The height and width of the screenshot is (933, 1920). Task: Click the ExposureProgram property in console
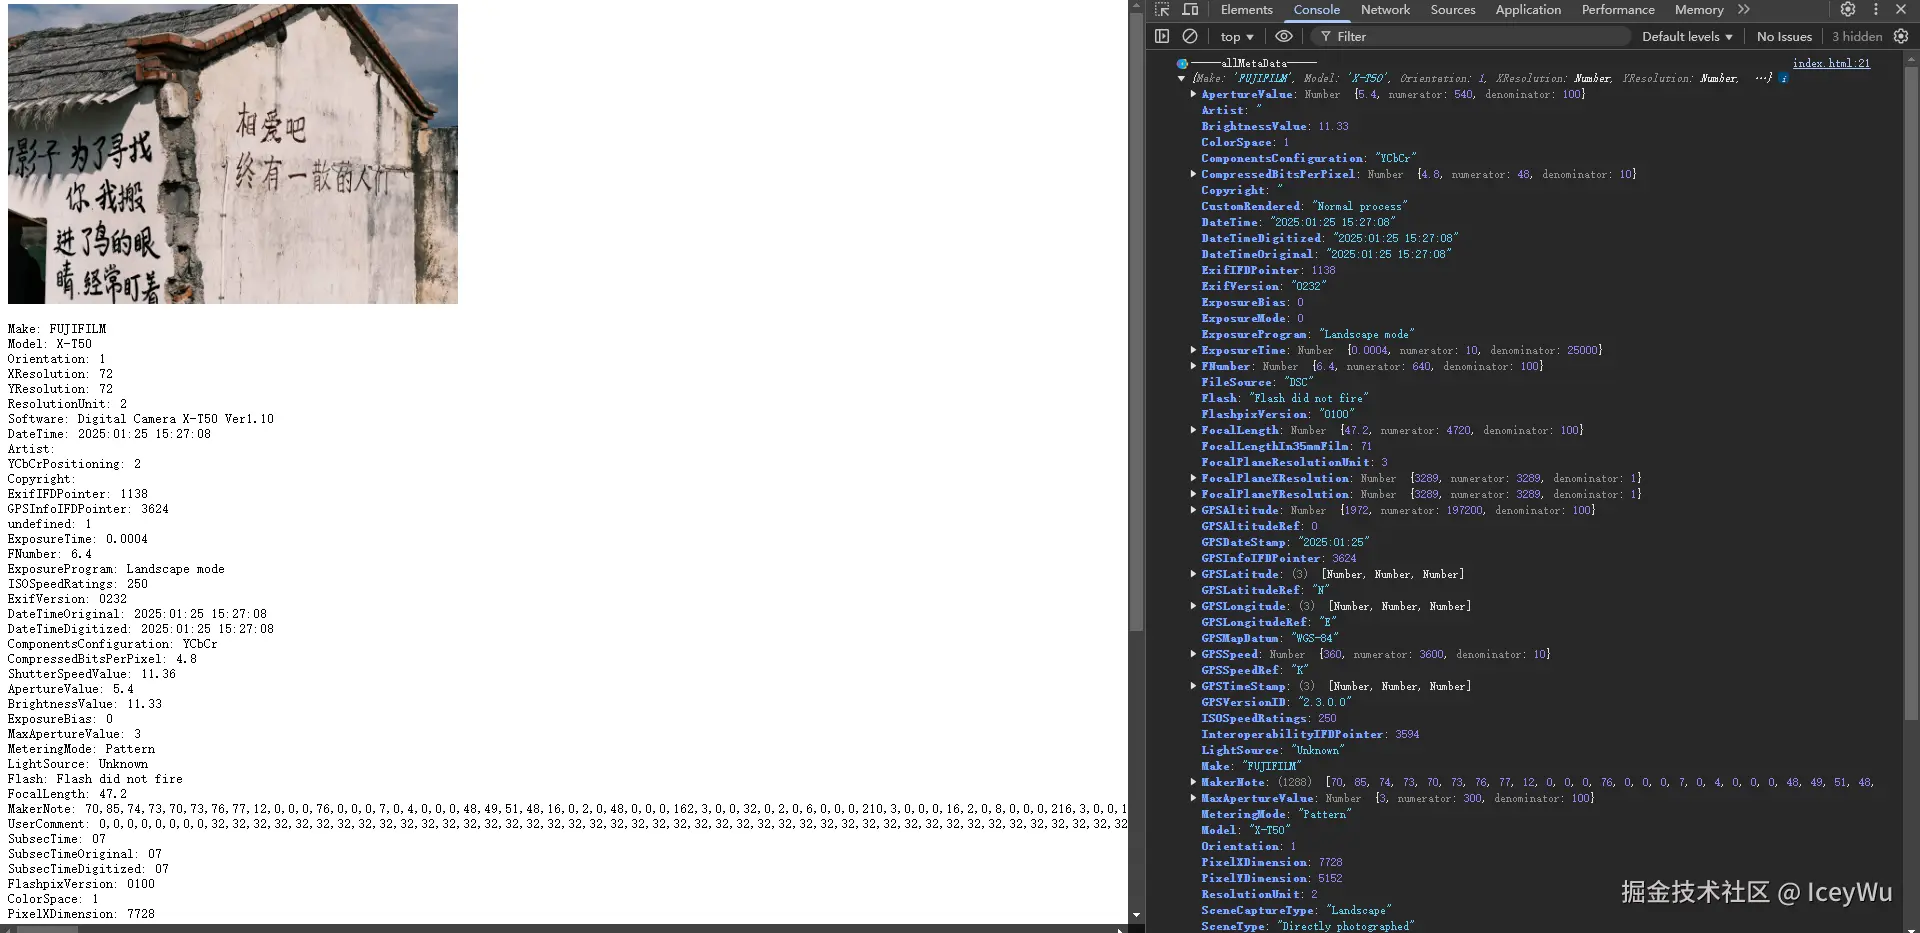pyautogui.click(x=1308, y=334)
